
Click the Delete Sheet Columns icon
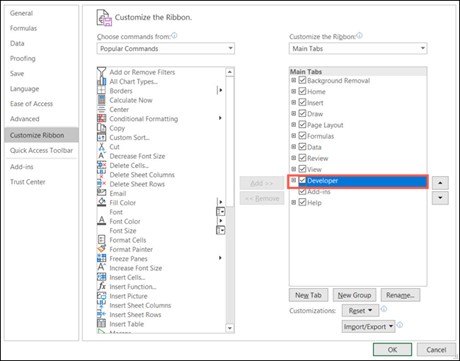click(x=101, y=174)
